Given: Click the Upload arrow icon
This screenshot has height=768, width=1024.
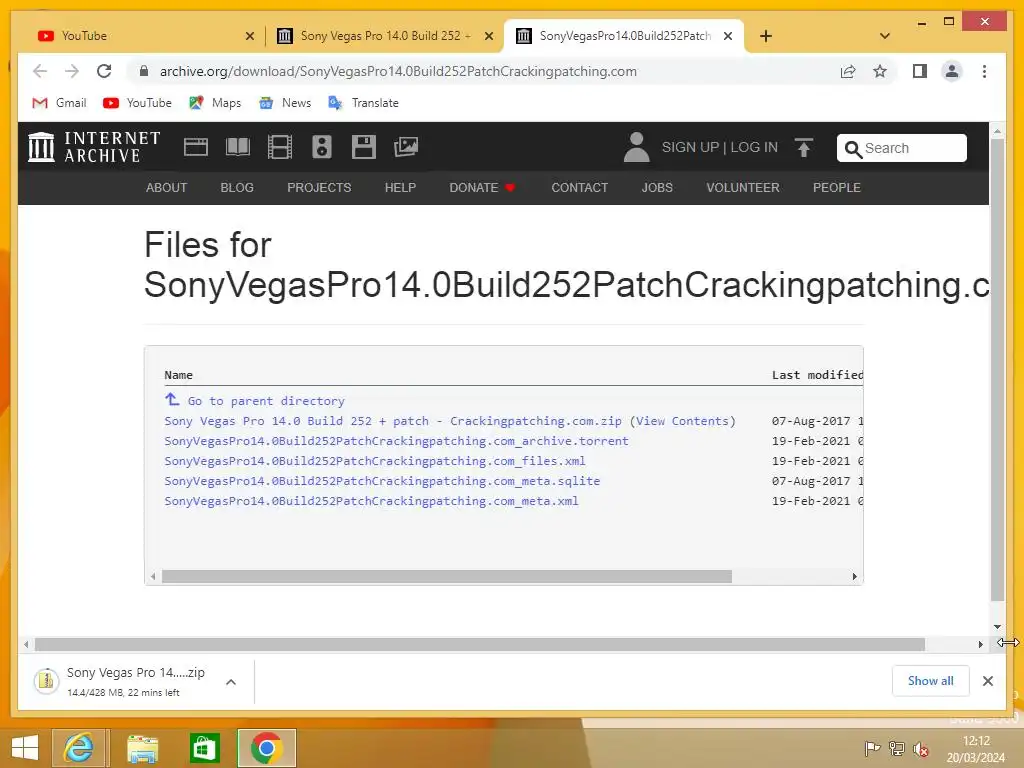Looking at the screenshot, I should point(804,148).
